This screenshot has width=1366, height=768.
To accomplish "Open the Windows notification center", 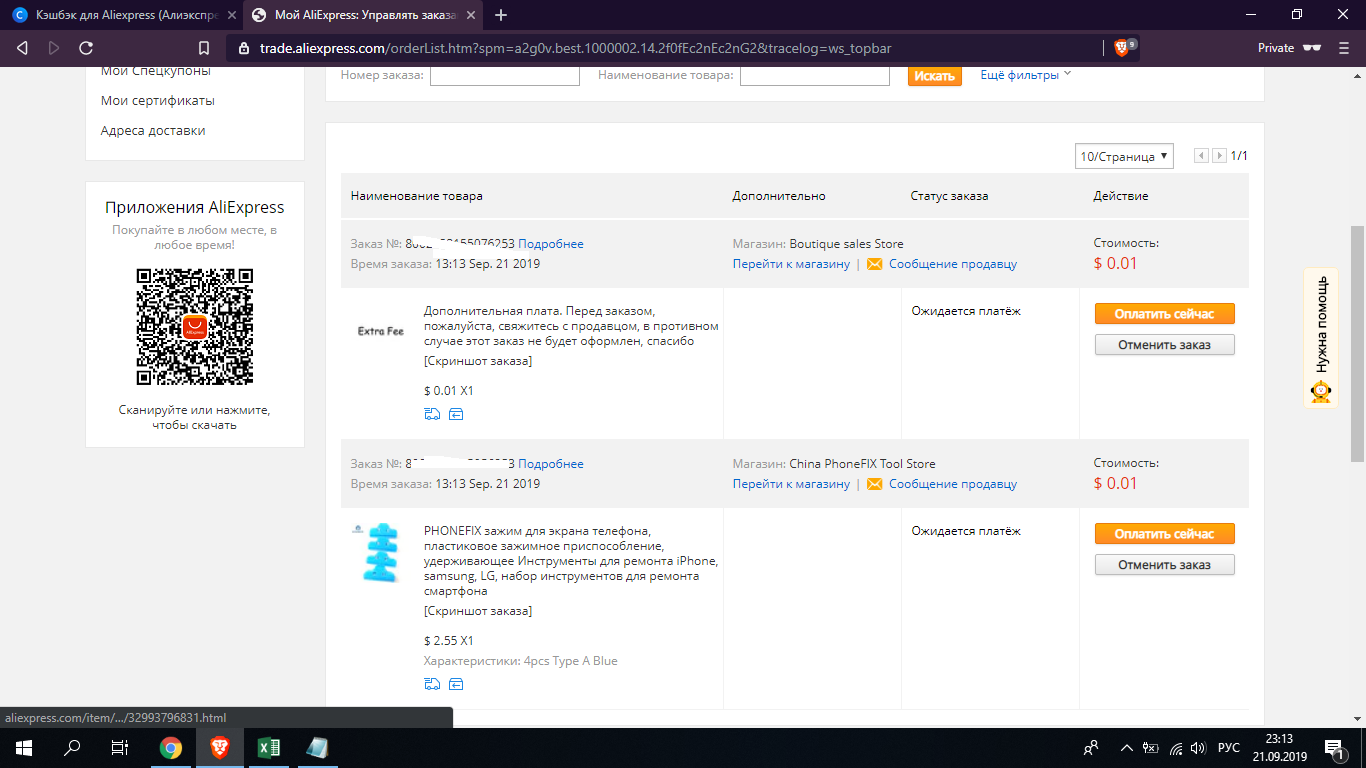I will (1334, 748).
